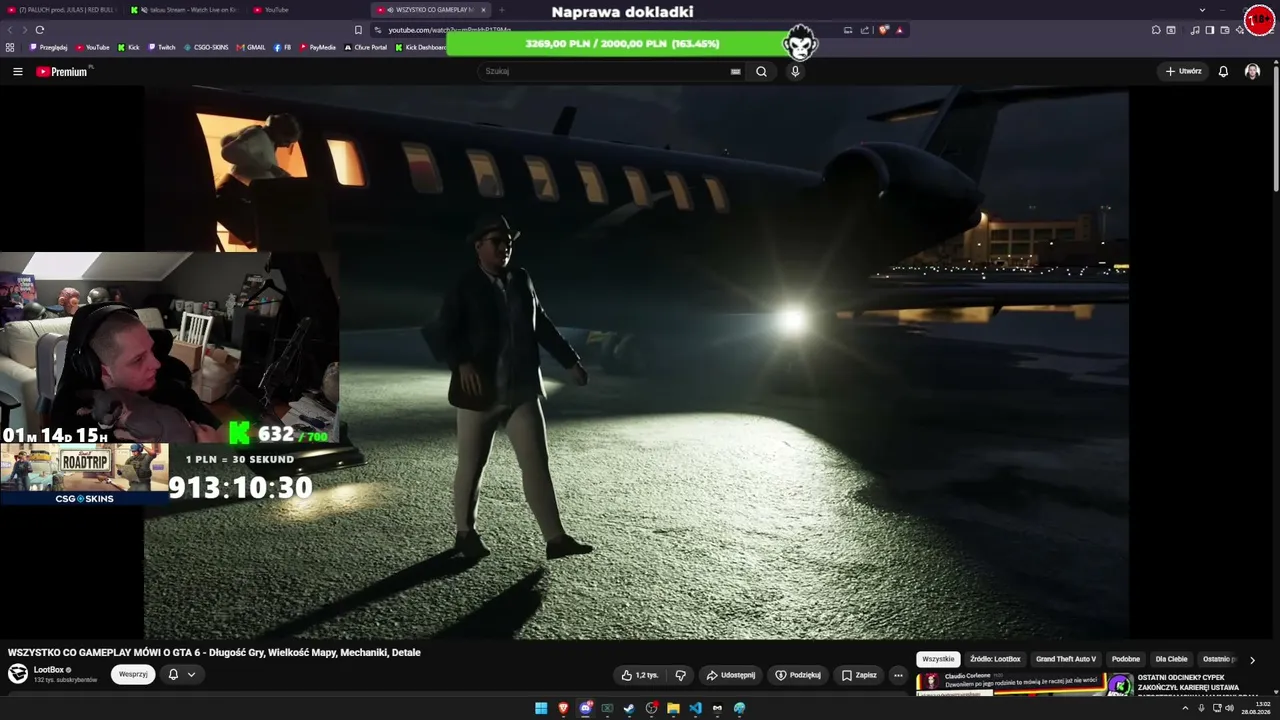Screen dimensions: 1280x720
Task: Open the on-screen keyboard in search box
Action: click(x=735, y=71)
